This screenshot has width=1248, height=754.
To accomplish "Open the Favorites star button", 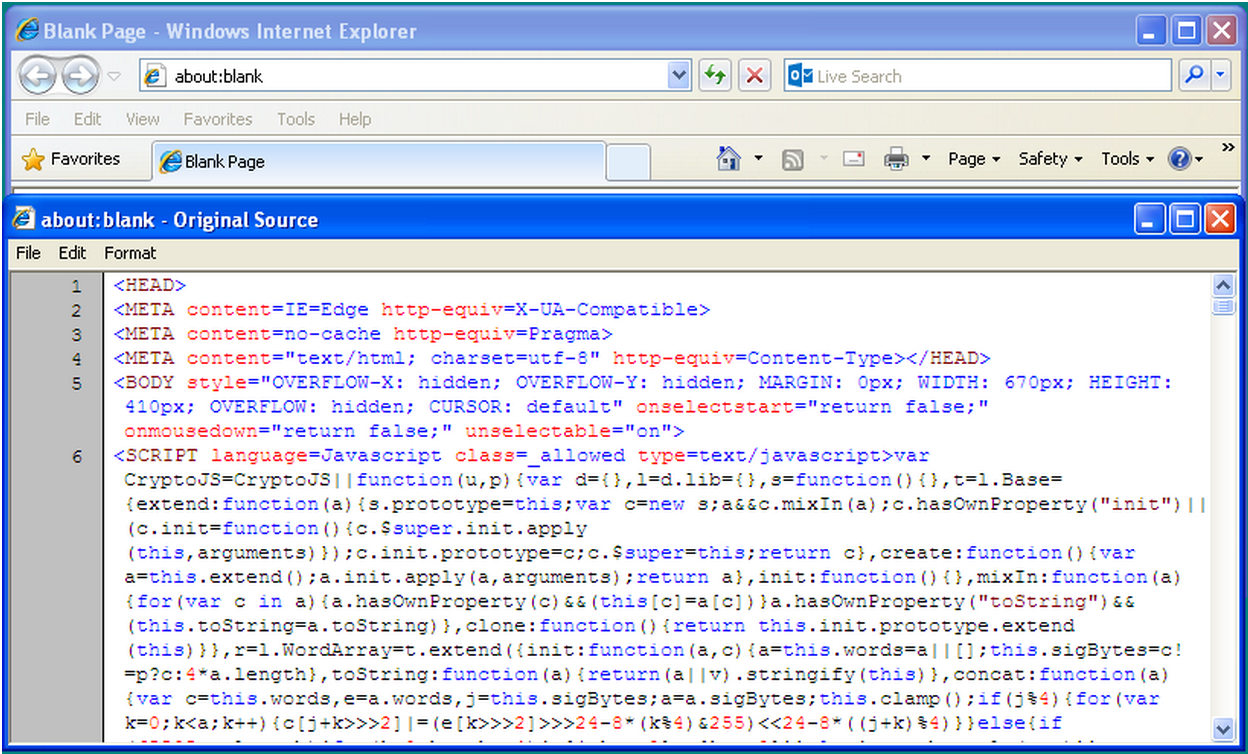I will (x=71, y=159).
